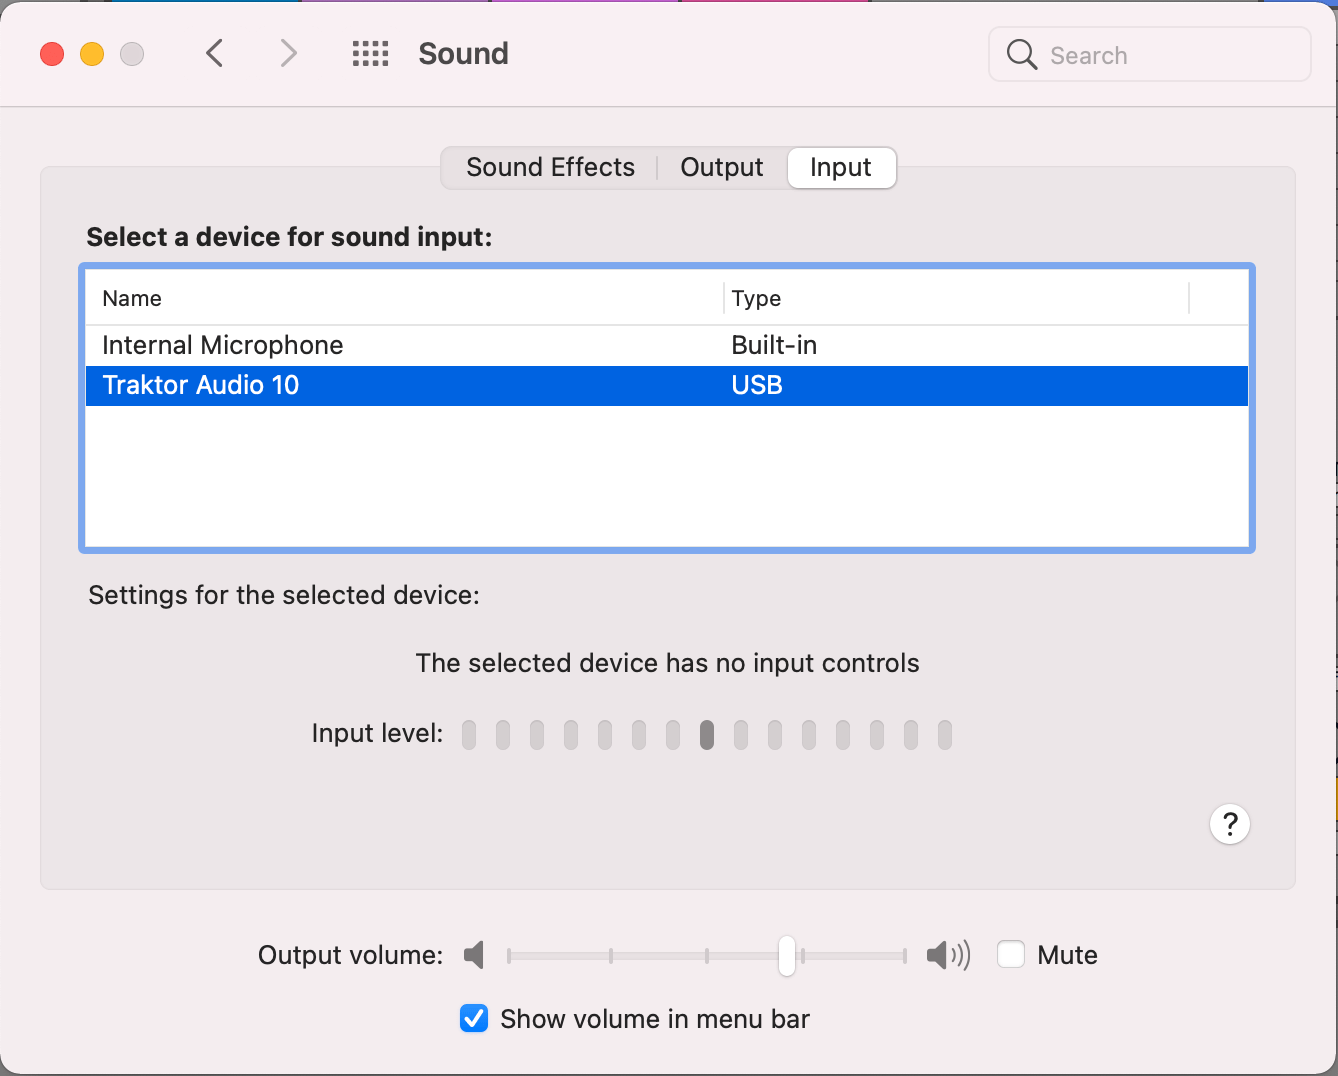Open the Help question mark
1338x1076 pixels.
click(x=1230, y=824)
